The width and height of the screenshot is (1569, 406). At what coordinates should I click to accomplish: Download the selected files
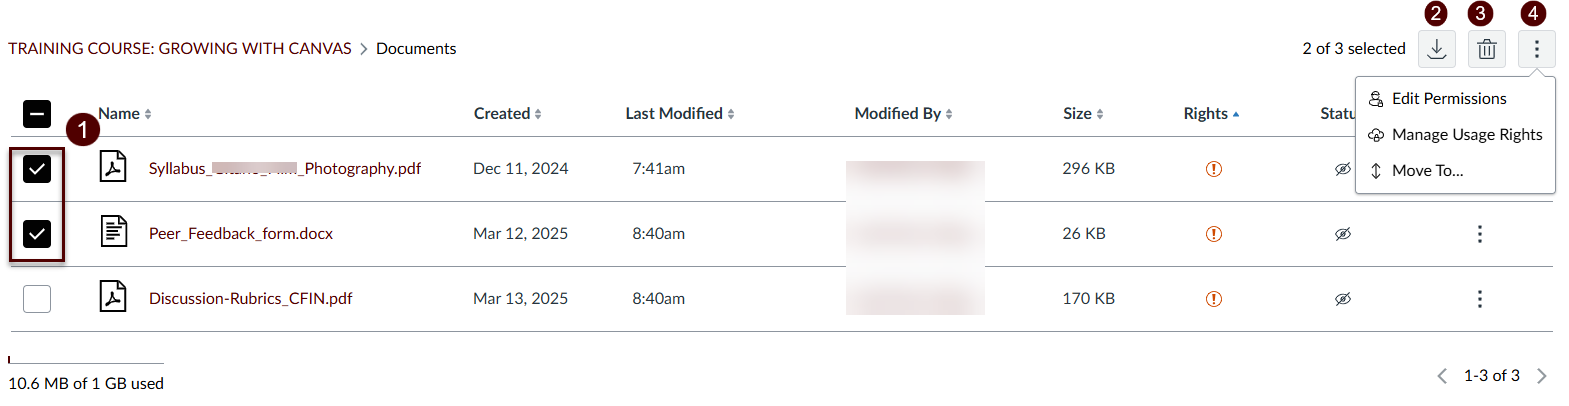click(x=1436, y=49)
